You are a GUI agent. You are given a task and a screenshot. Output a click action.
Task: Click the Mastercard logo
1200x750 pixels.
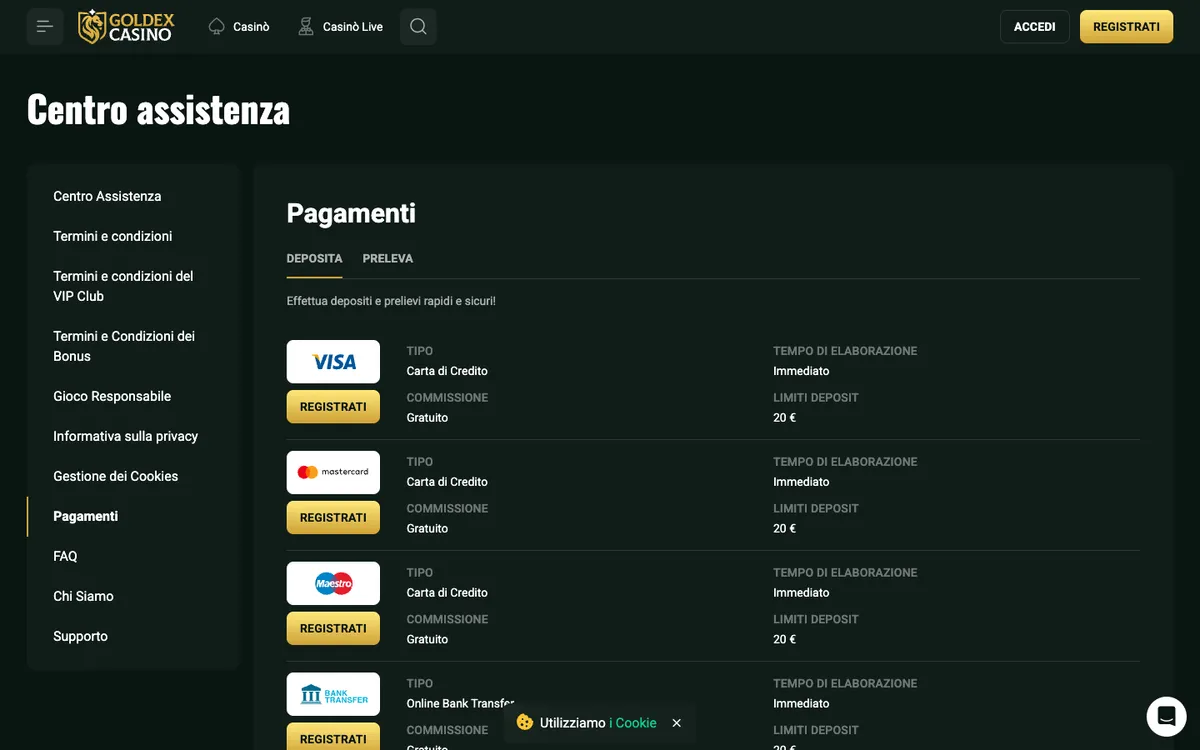coord(333,472)
